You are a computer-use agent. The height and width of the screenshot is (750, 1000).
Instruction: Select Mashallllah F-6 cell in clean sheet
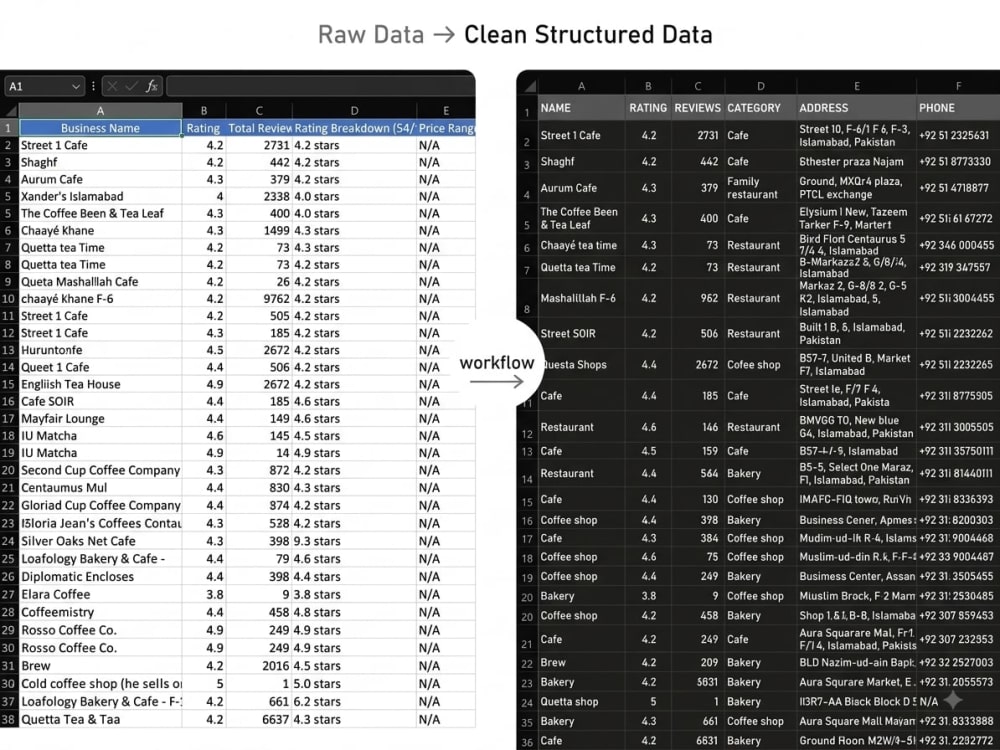pyautogui.click(x=581, y=298)
